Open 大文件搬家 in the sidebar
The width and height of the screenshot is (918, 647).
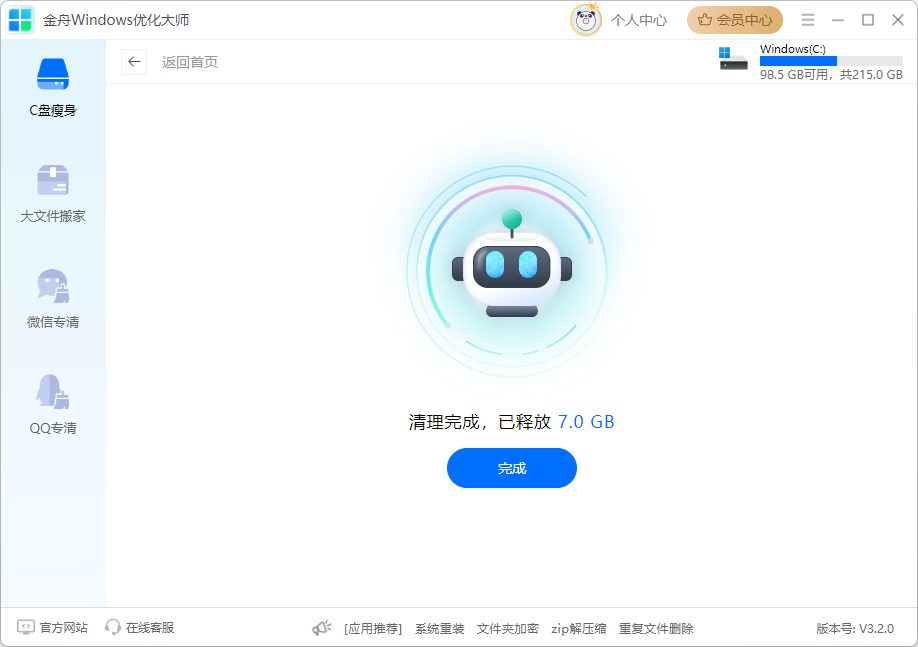click(53, 181)
